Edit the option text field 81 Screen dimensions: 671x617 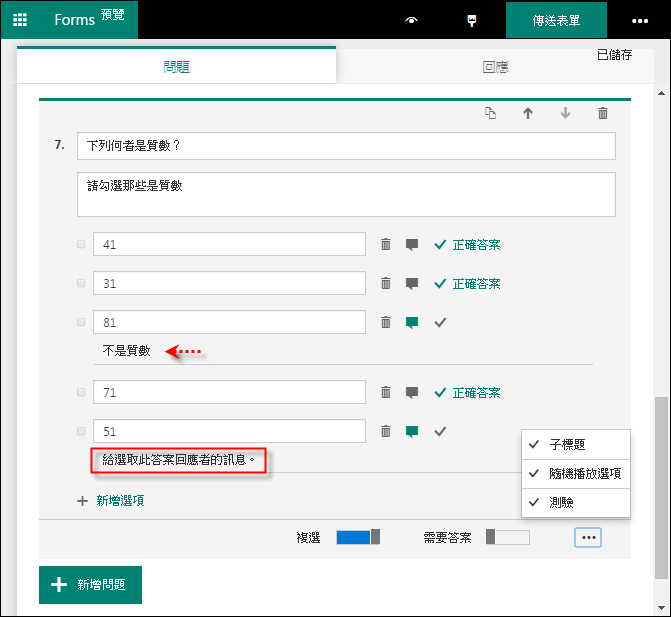click(x=229, y=322)
